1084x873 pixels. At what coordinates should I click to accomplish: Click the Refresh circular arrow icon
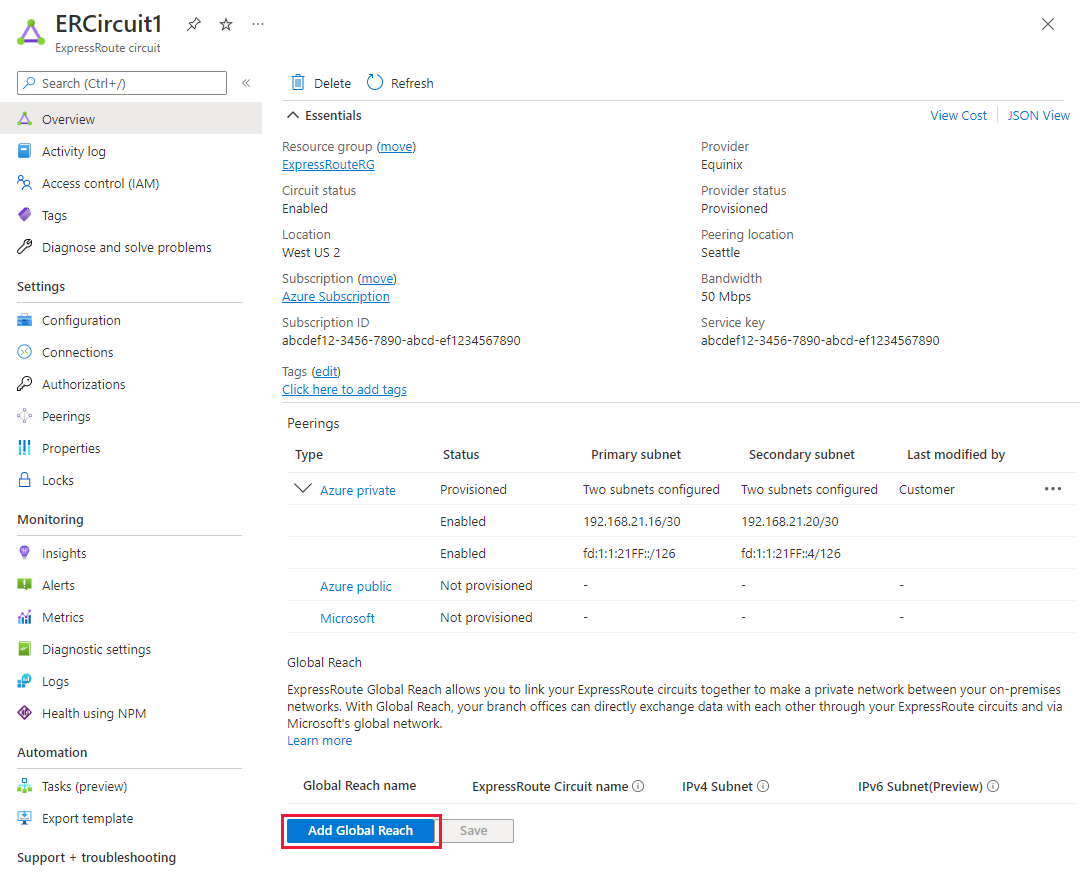click(375, 82)
